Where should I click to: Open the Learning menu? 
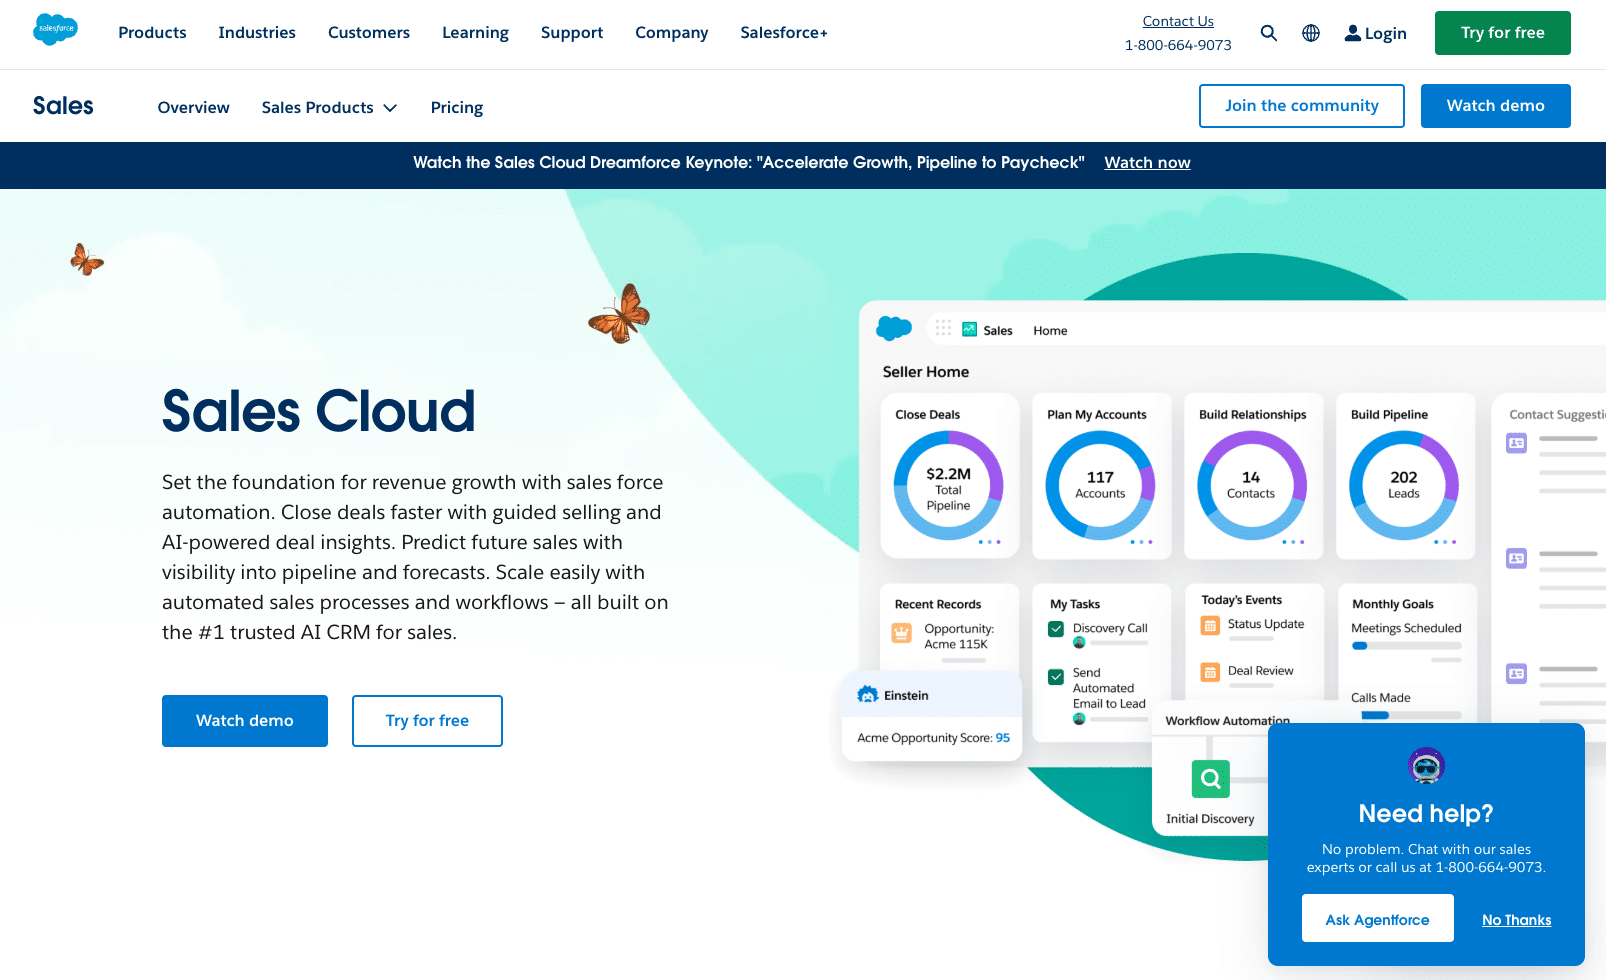(475, 33)
